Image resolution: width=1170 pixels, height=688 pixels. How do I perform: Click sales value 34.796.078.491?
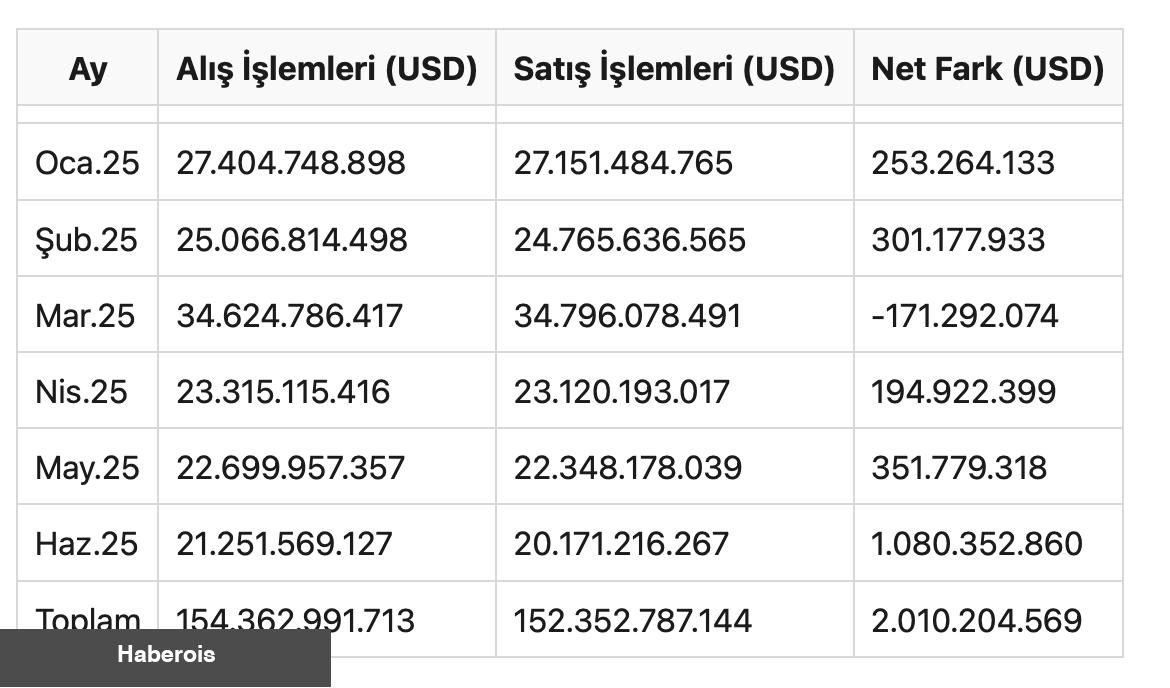click(627, 316)
